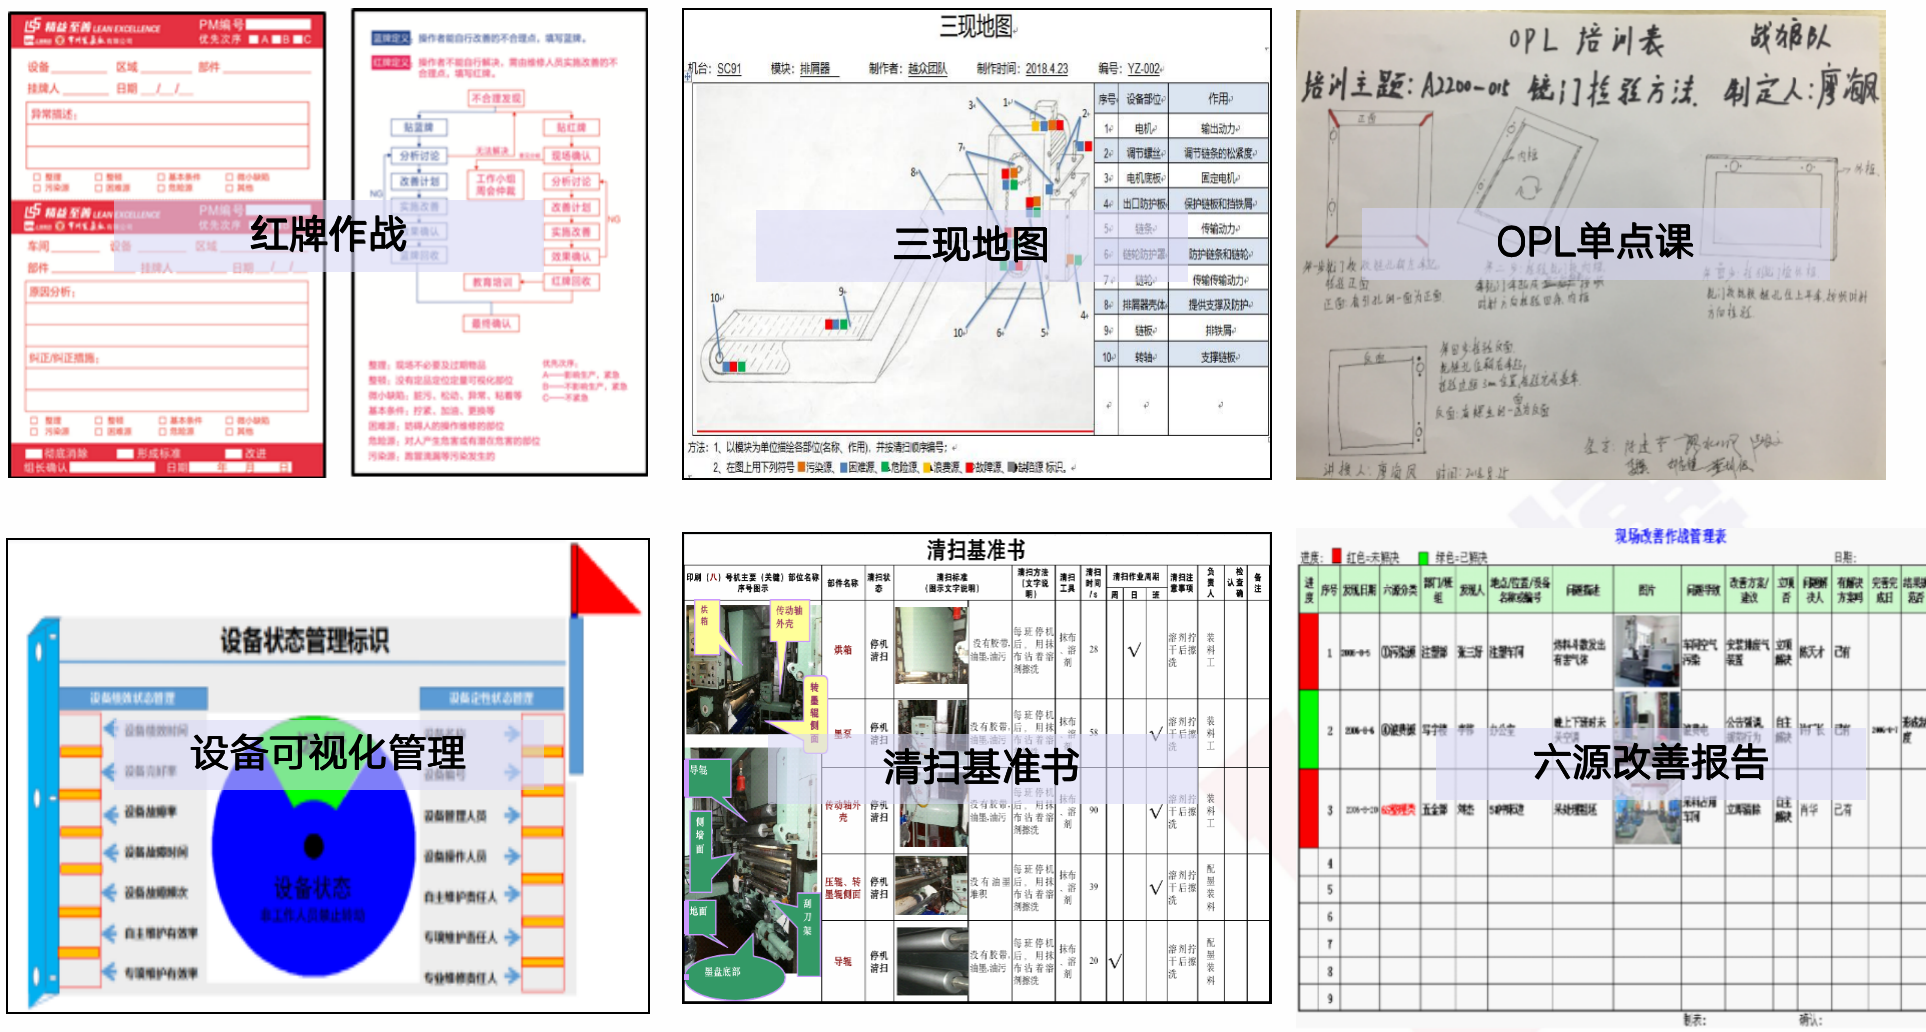The image size is (1926, 1032).
Task: Select the 红牌作战 overlay label
Action: [328, 235]
